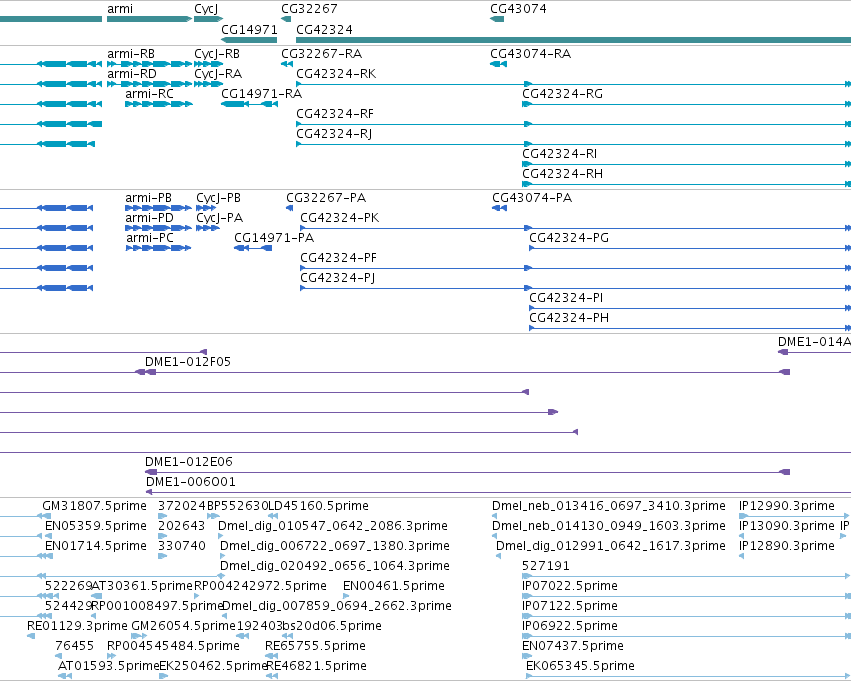851x681 pixels.
Task: Select transcript CG42324-RK
Action: (x=336, y=74)
